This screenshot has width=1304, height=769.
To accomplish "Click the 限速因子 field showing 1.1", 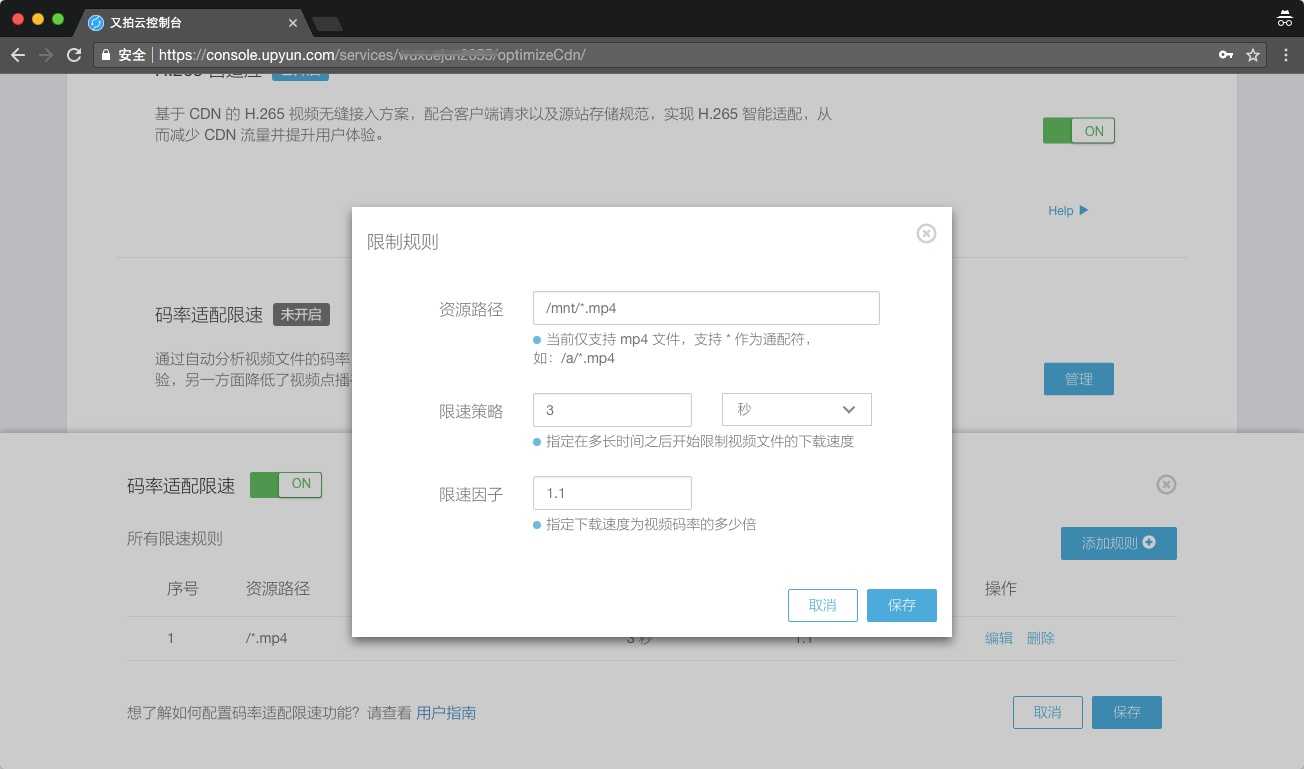I will [x=612, y=493].
